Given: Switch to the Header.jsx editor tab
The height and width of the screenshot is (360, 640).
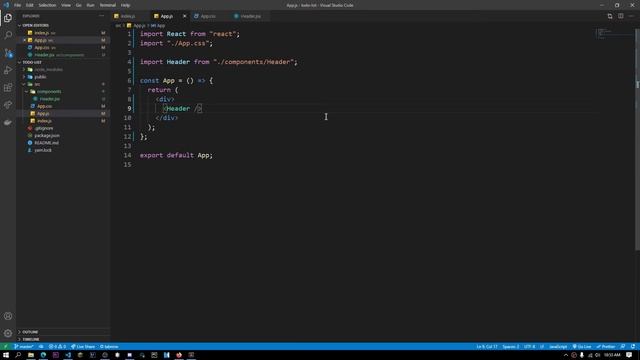Looking at the screenshot, I should pyautogui.click(x=250, y=16).
